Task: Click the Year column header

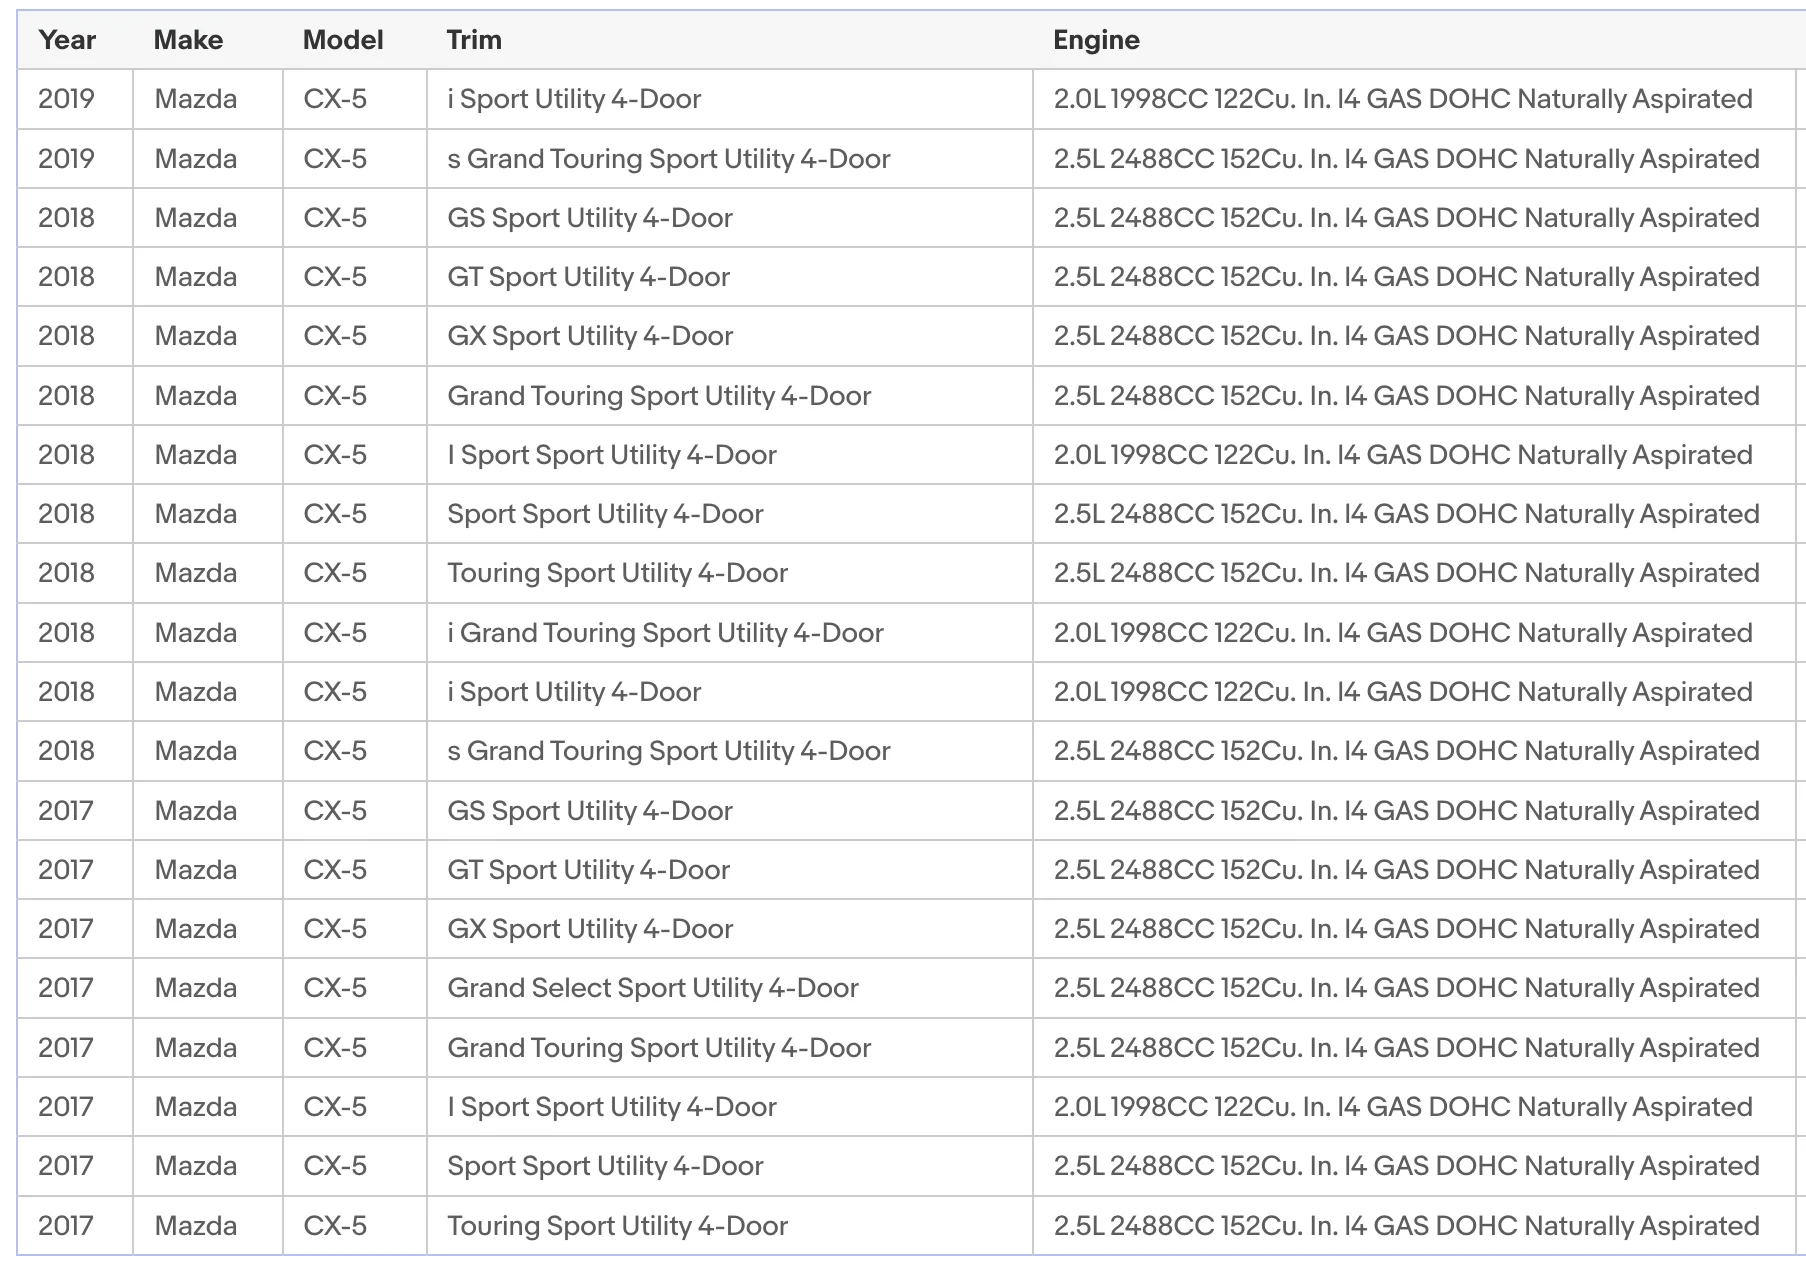Action: [66, 40]
